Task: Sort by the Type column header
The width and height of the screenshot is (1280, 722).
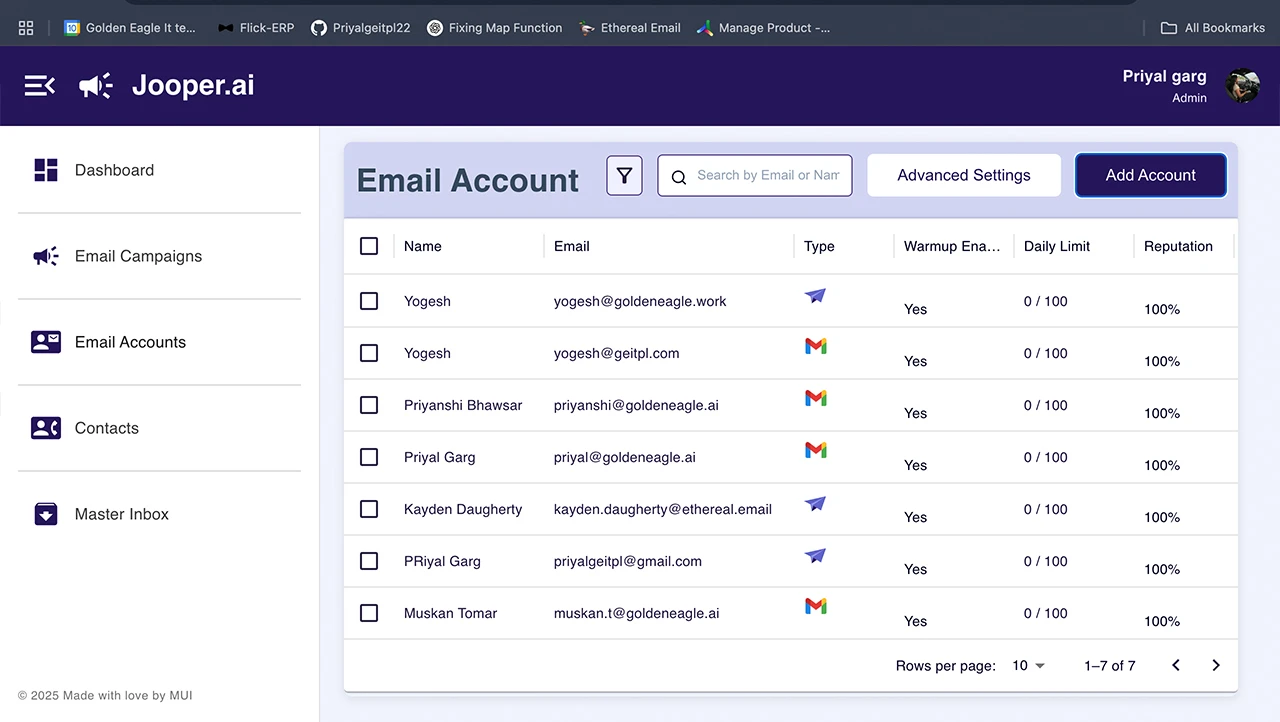Action: [819, 246]
